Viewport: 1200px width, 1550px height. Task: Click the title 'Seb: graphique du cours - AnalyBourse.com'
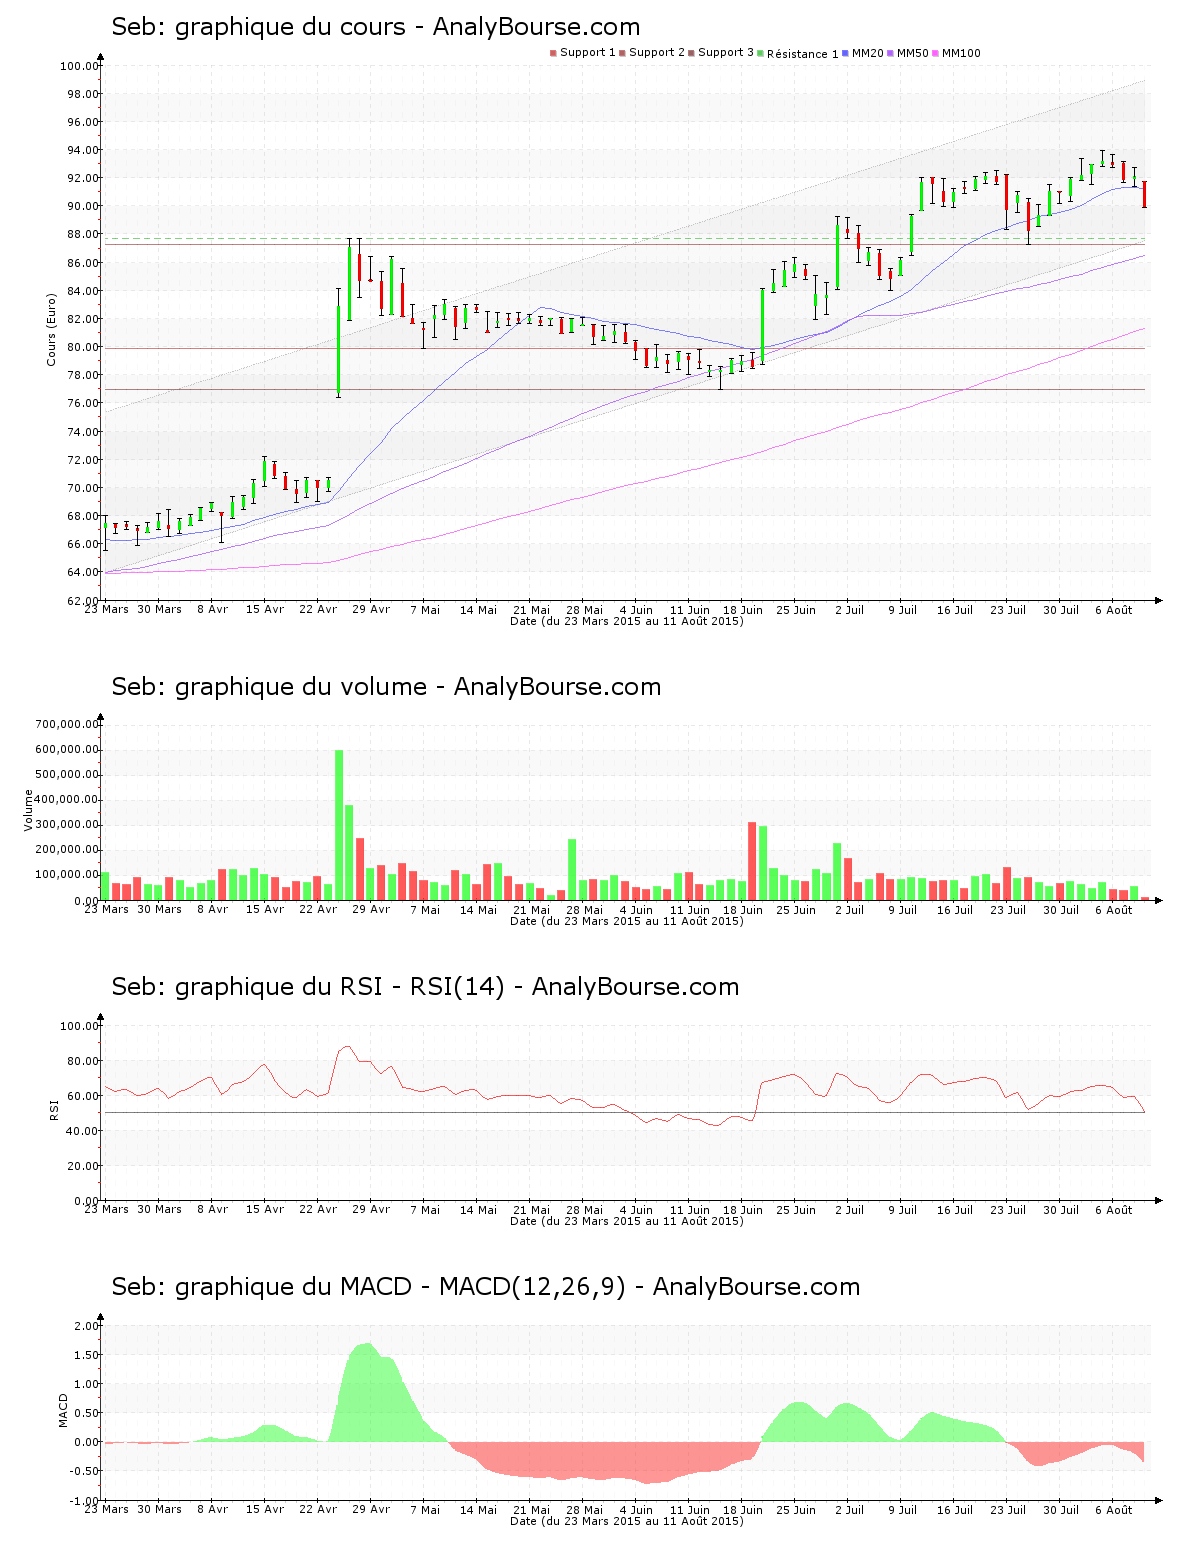pyautogui.click(x=376, y=27)
